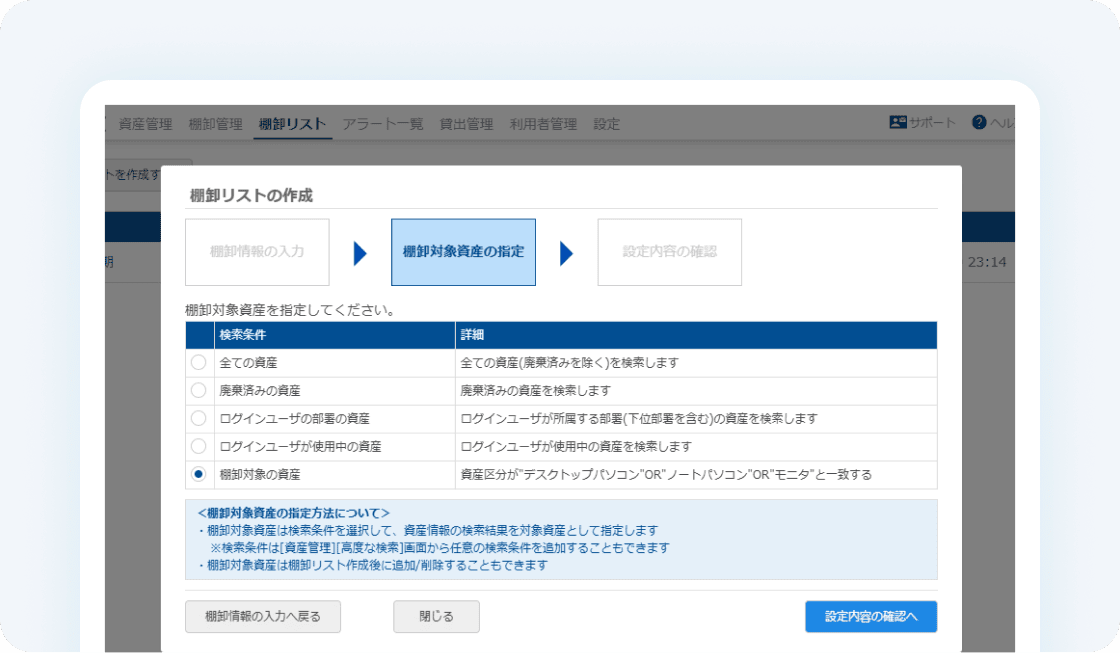Viewport: 1120px width, 653px height.
Task: Switch to the 棚卸リスト tab
Action: click(292, 124)
